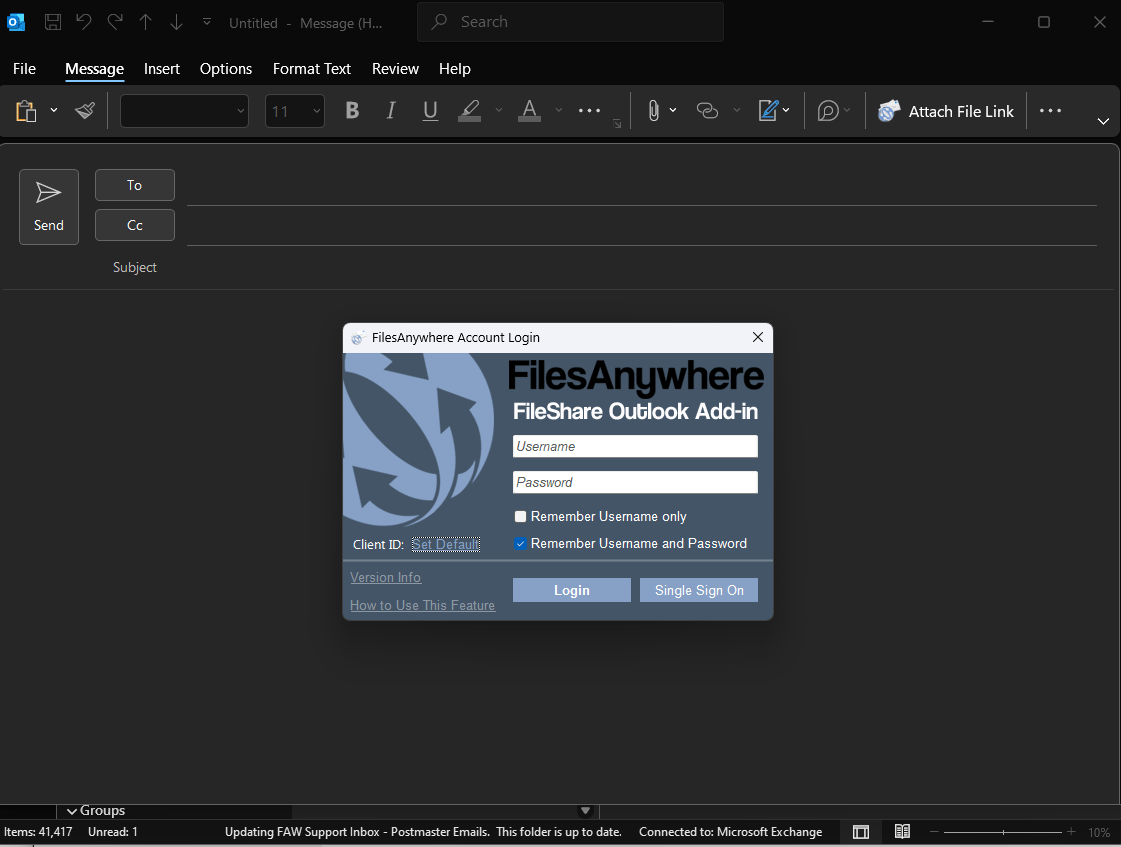Open the Signature icon
This screenshot has width=1121, height=847.
point(768,111)
